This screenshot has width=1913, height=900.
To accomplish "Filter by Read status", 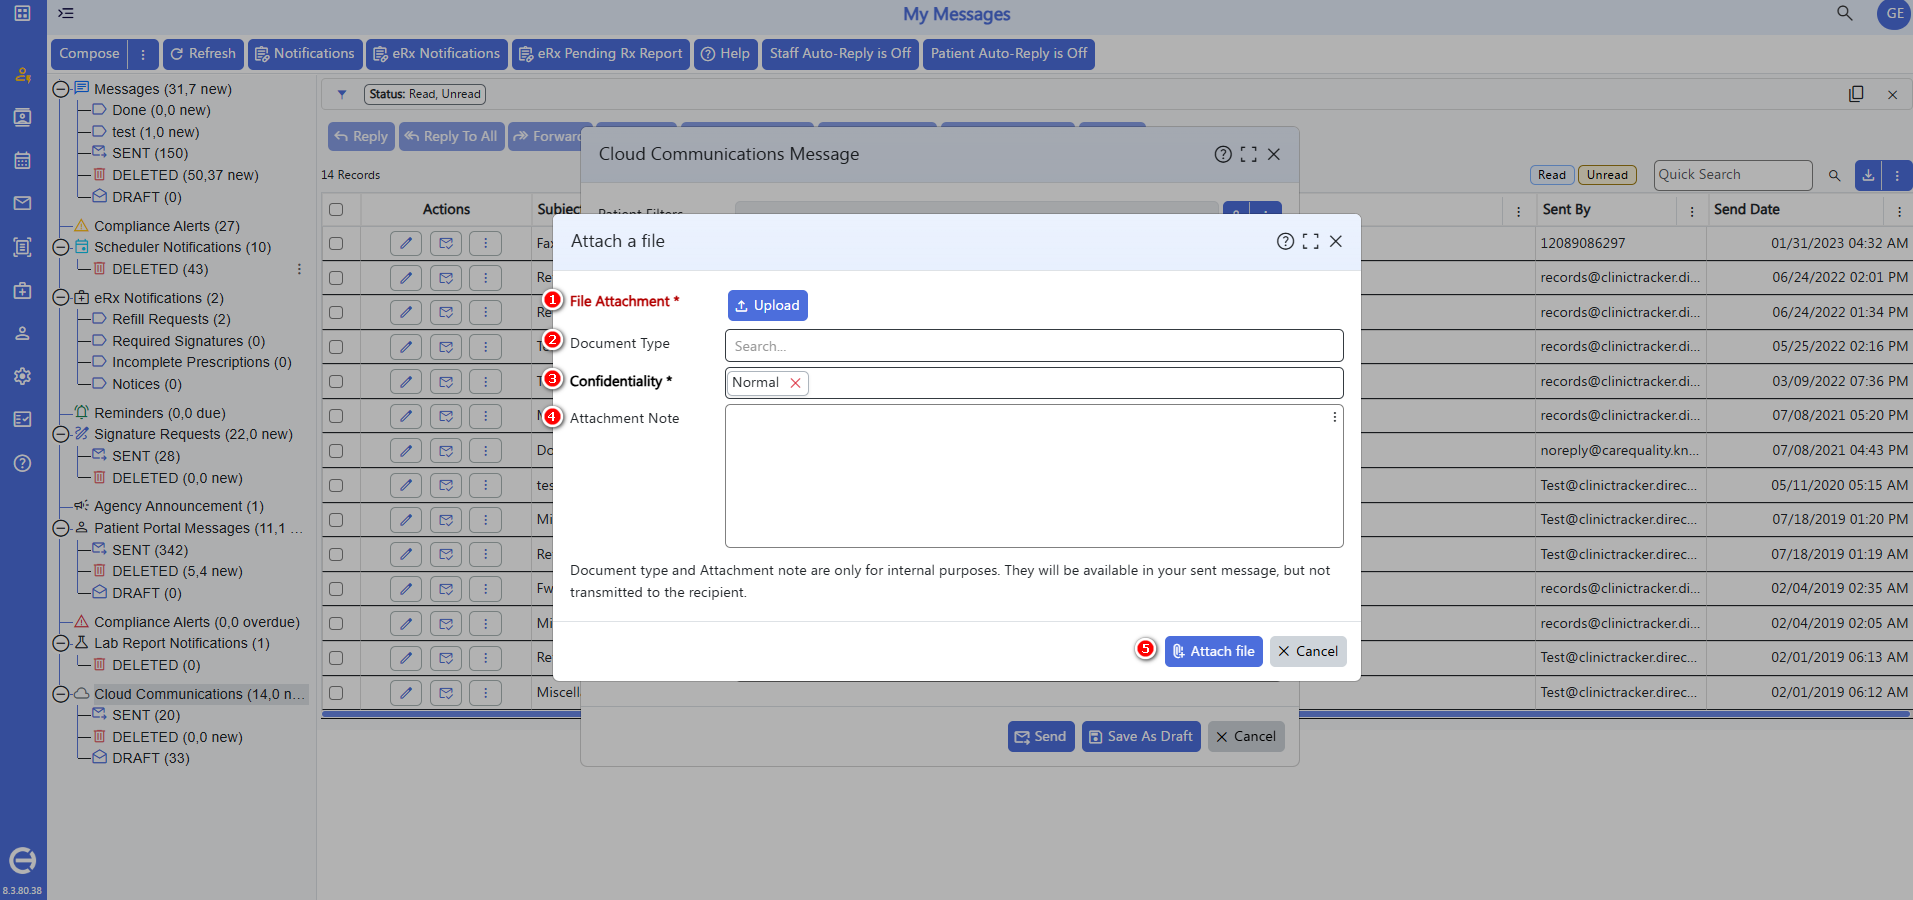I will tap(1552, 175).
